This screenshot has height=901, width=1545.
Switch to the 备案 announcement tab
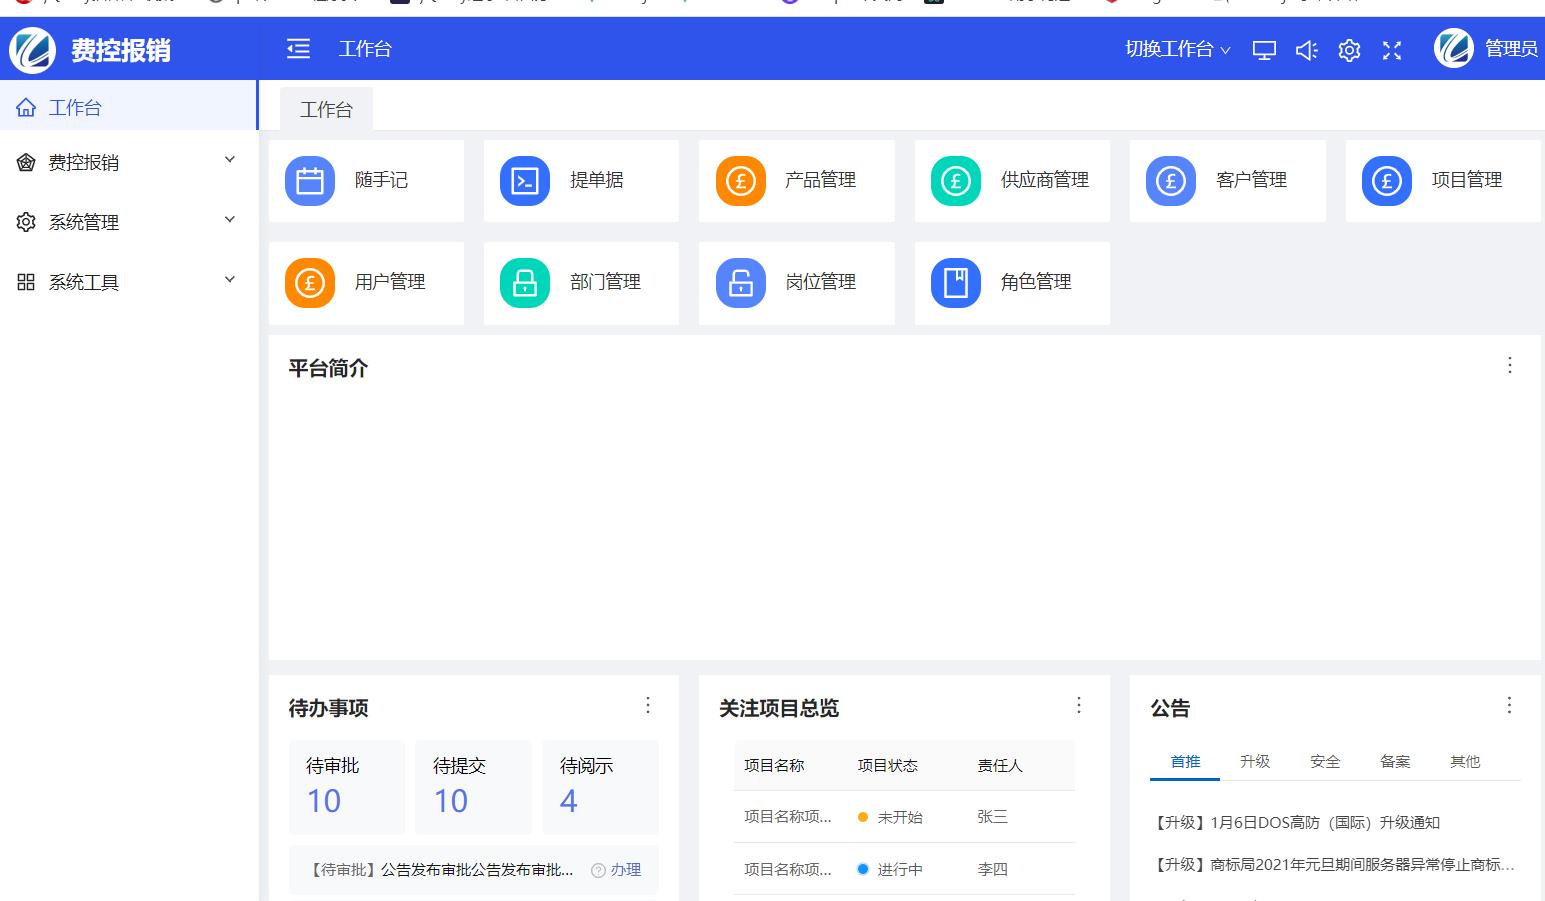tap(1395, 762)
